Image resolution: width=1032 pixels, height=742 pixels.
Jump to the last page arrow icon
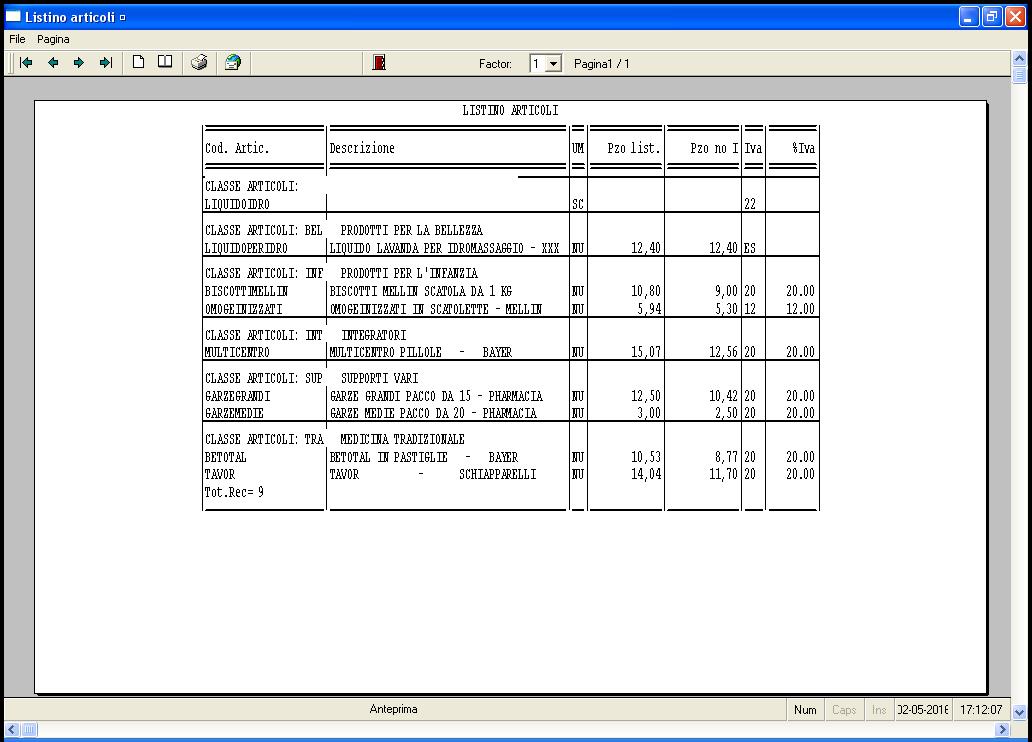click(106, 63)
